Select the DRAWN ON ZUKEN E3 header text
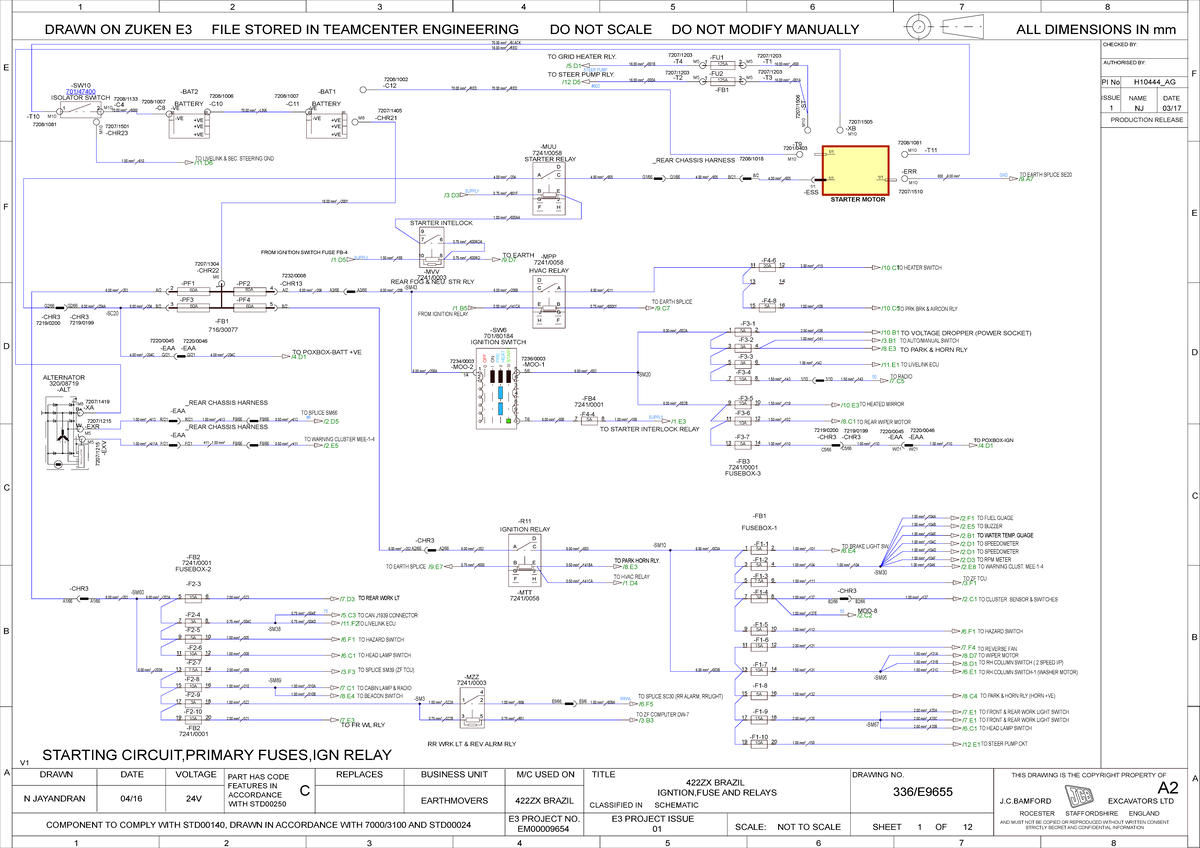The image size is (1200, 848). 118,30
